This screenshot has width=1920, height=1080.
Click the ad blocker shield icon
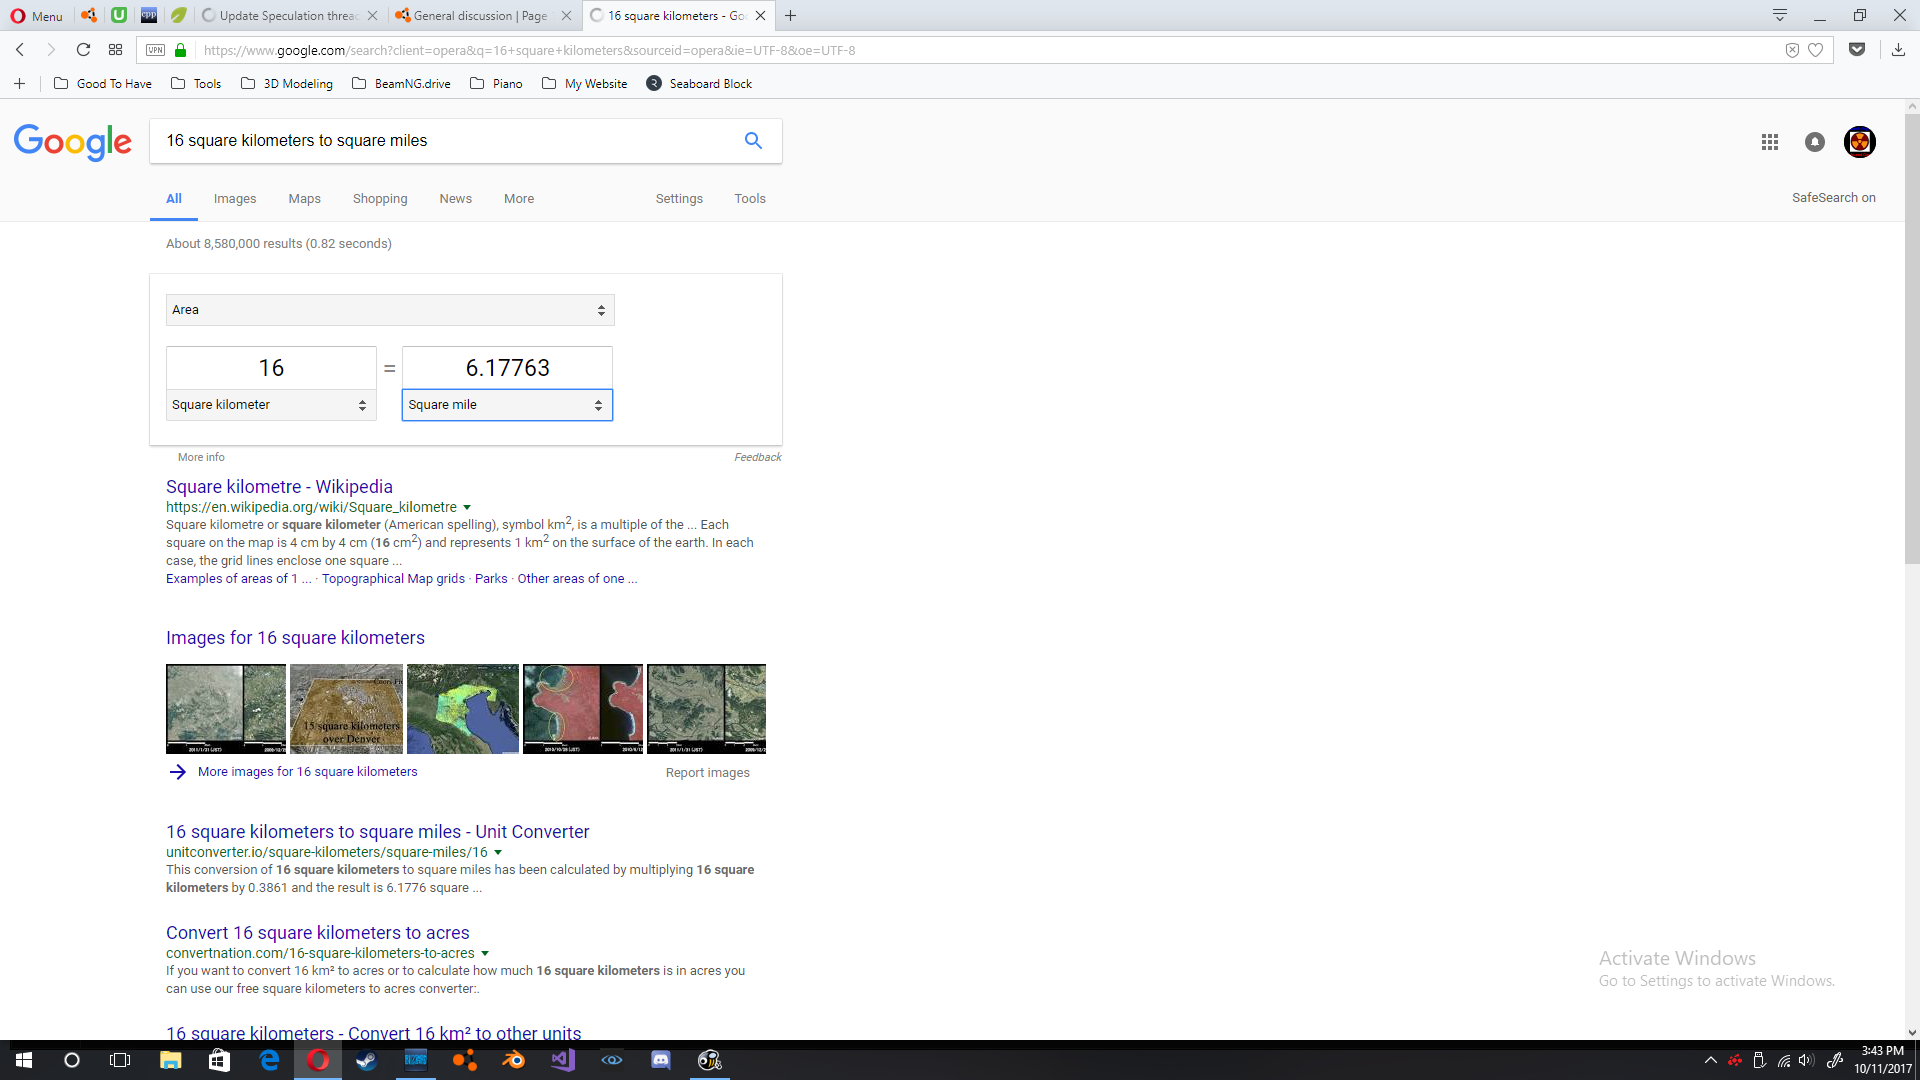click(x=1792, y=50)
